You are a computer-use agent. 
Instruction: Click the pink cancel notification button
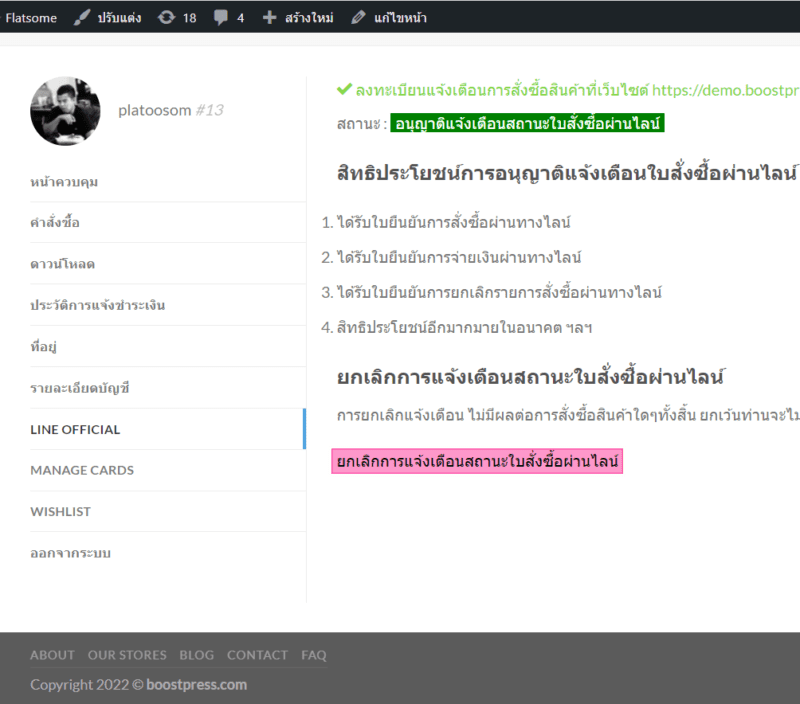point(476,462)
